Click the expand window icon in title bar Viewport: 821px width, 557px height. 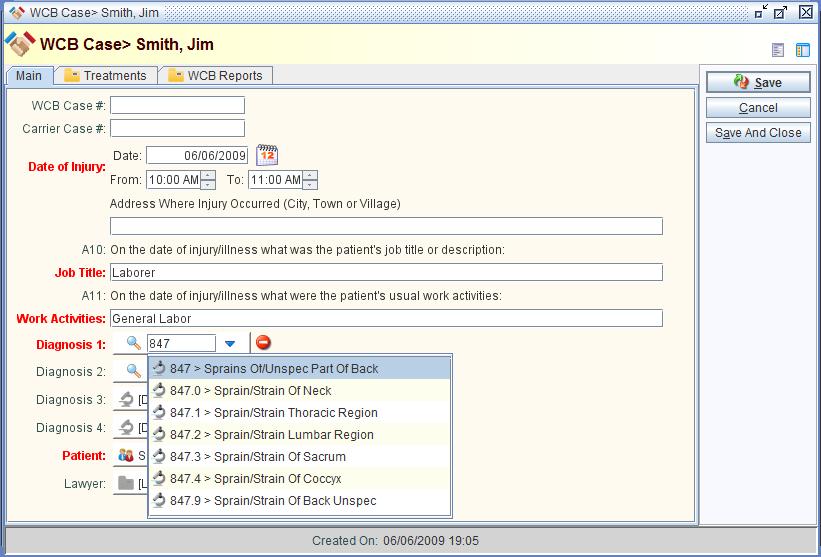point(781,12)
